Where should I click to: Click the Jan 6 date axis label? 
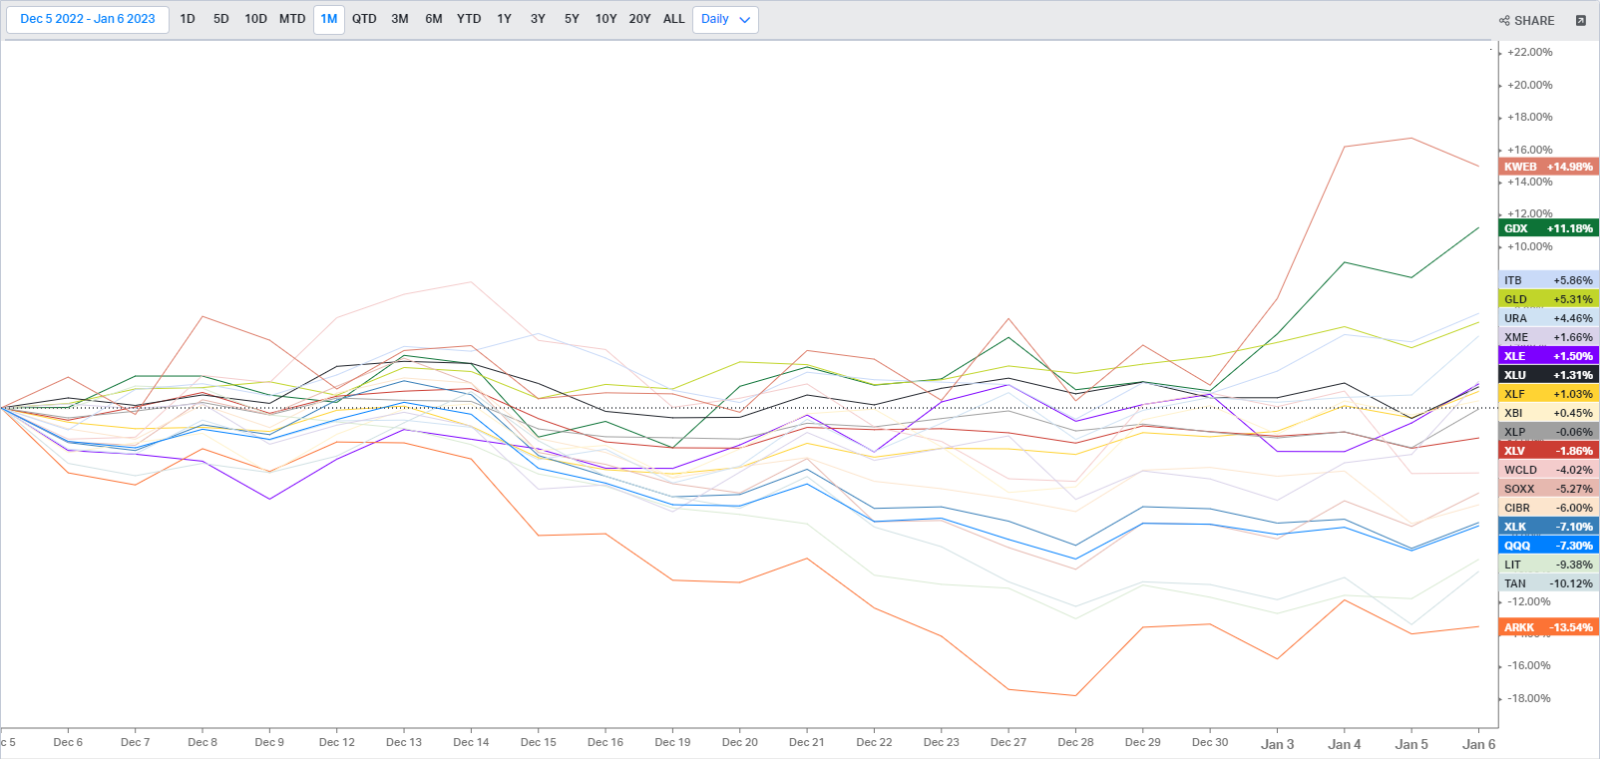[x=1479, y=744]
